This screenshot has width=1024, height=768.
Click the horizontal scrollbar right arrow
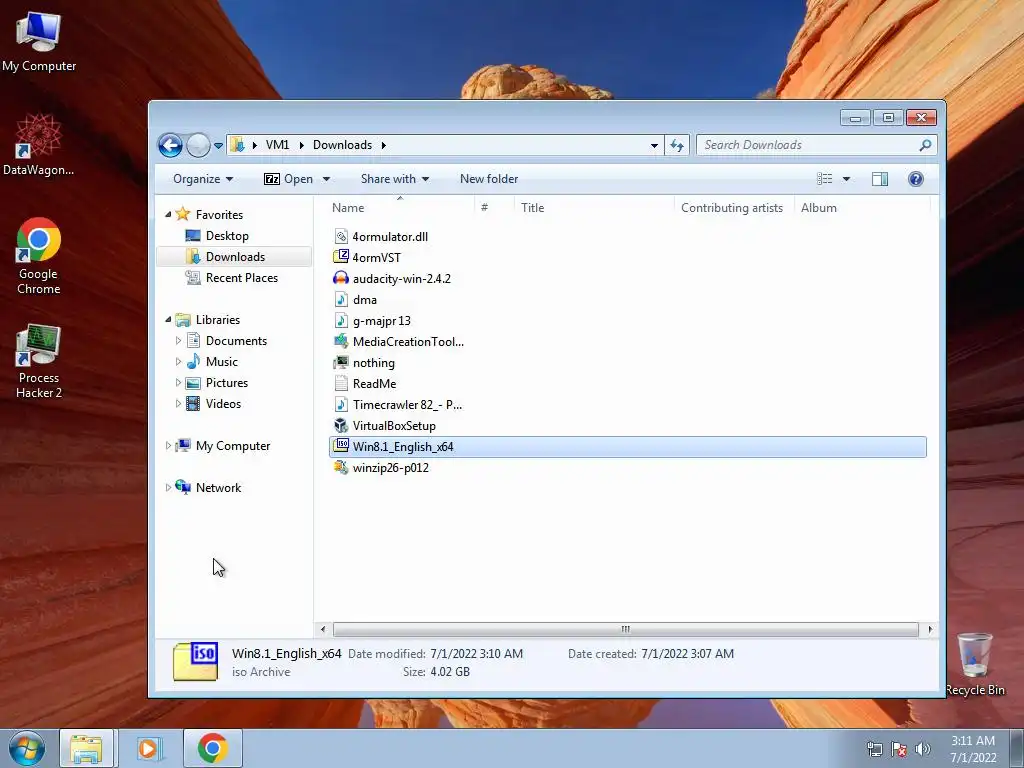tap(930, 630)
